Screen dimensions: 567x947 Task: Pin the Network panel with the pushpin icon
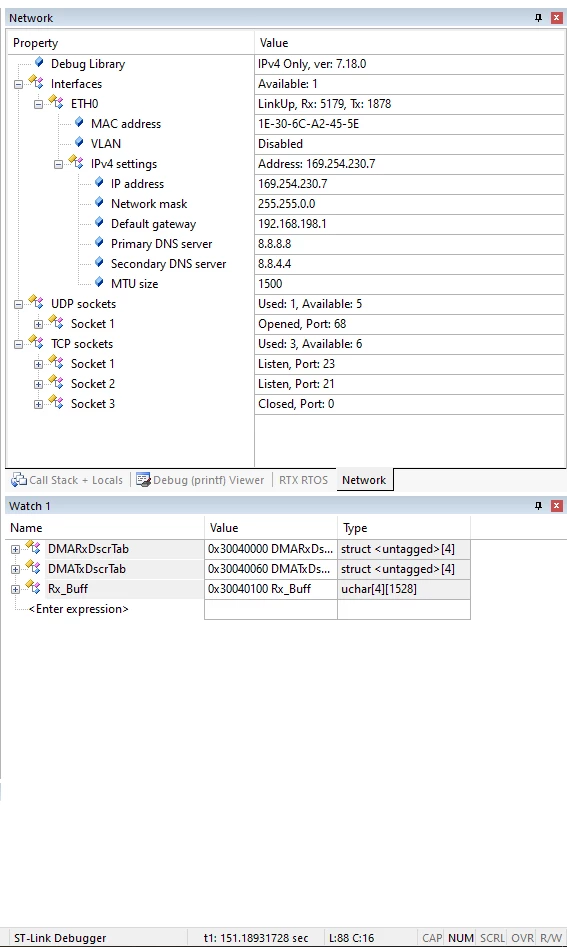point(539,18)
